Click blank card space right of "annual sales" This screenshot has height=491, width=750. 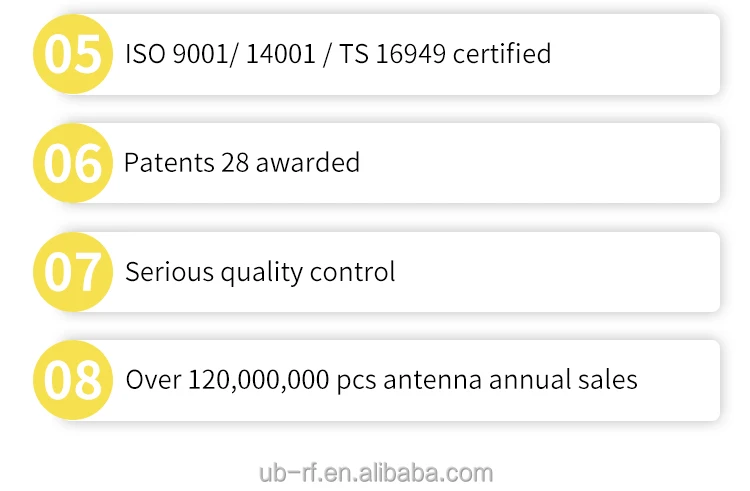click(x=678, y=380)
